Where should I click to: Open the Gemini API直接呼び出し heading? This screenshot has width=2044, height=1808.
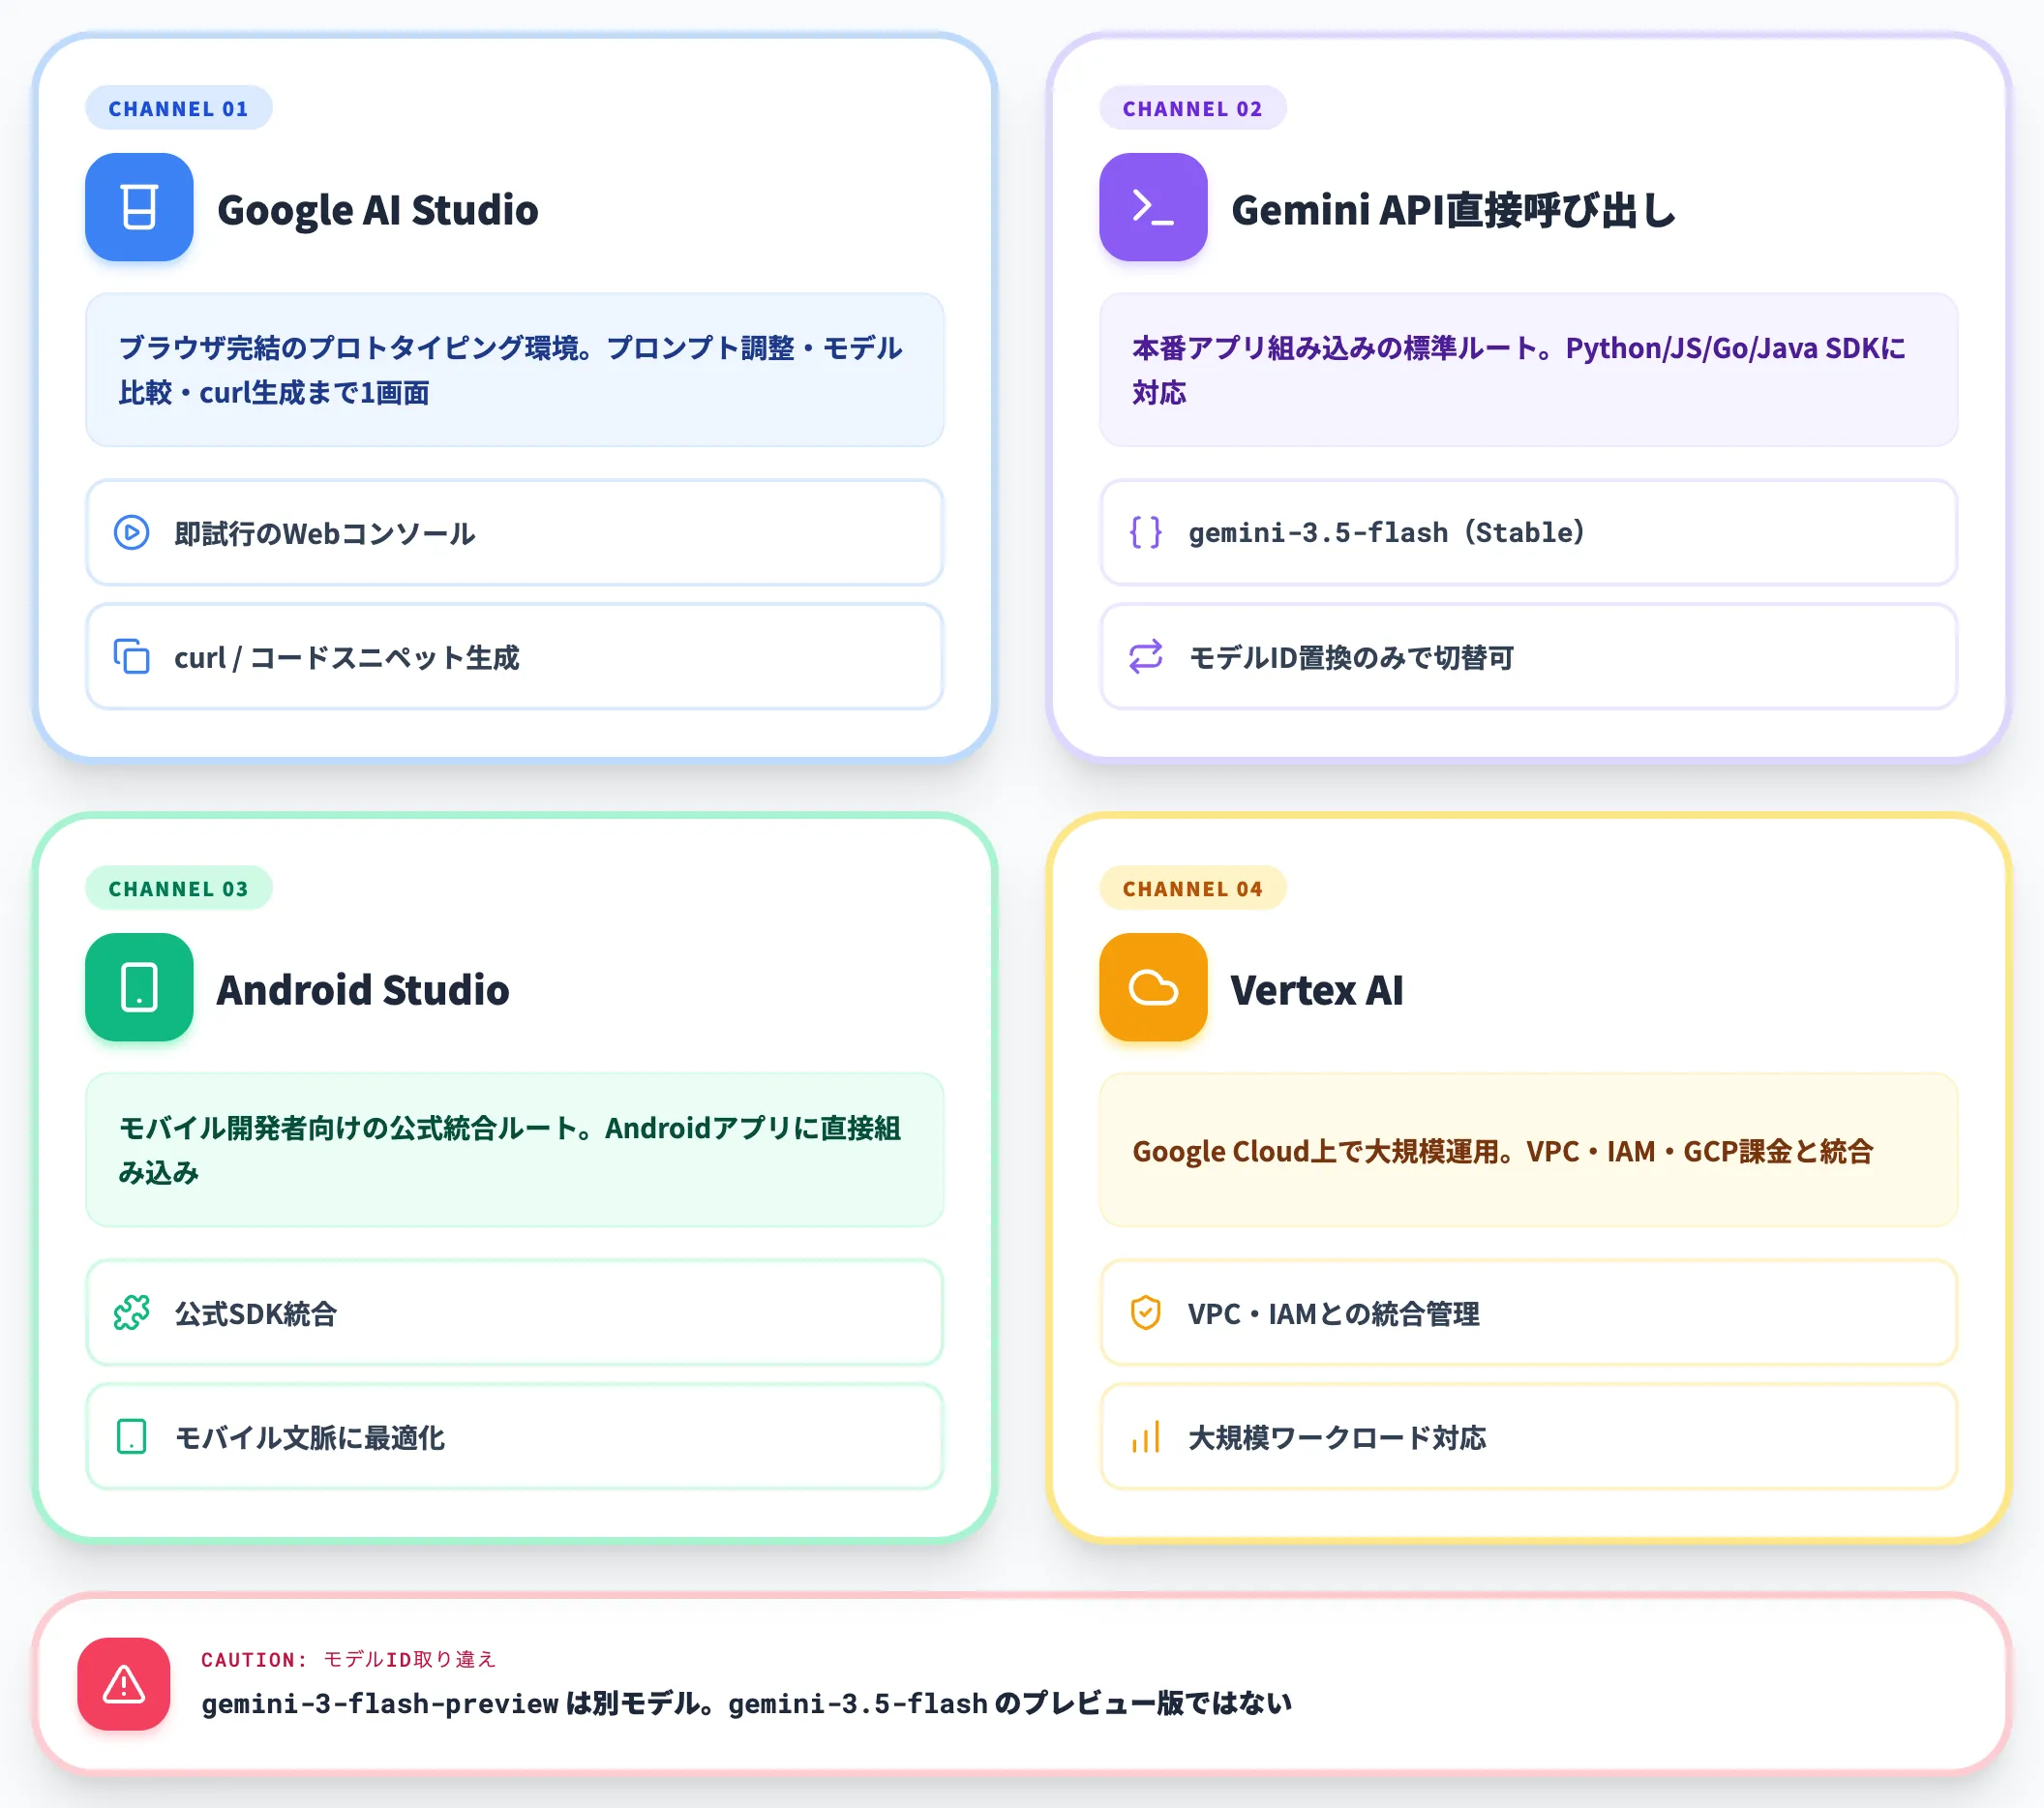coord(1454,210)
